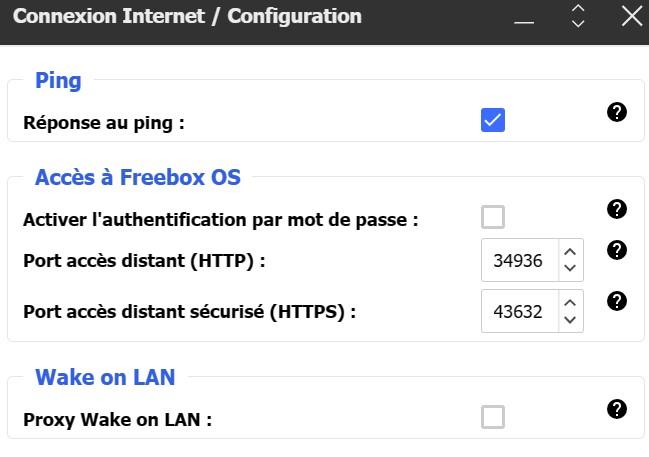
Task: Enable password authentication checkbox
Action: 493,217
